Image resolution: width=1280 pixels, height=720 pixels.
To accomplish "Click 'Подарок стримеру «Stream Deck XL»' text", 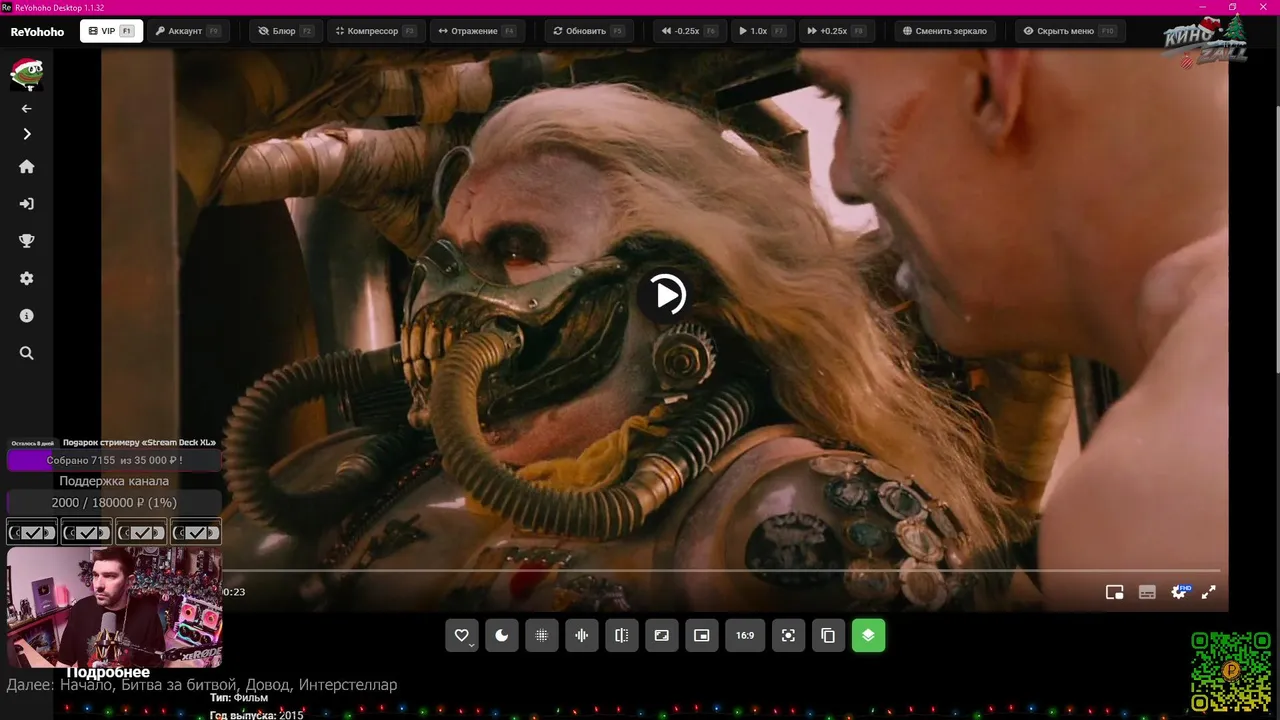I will click(x=139, y=442).
